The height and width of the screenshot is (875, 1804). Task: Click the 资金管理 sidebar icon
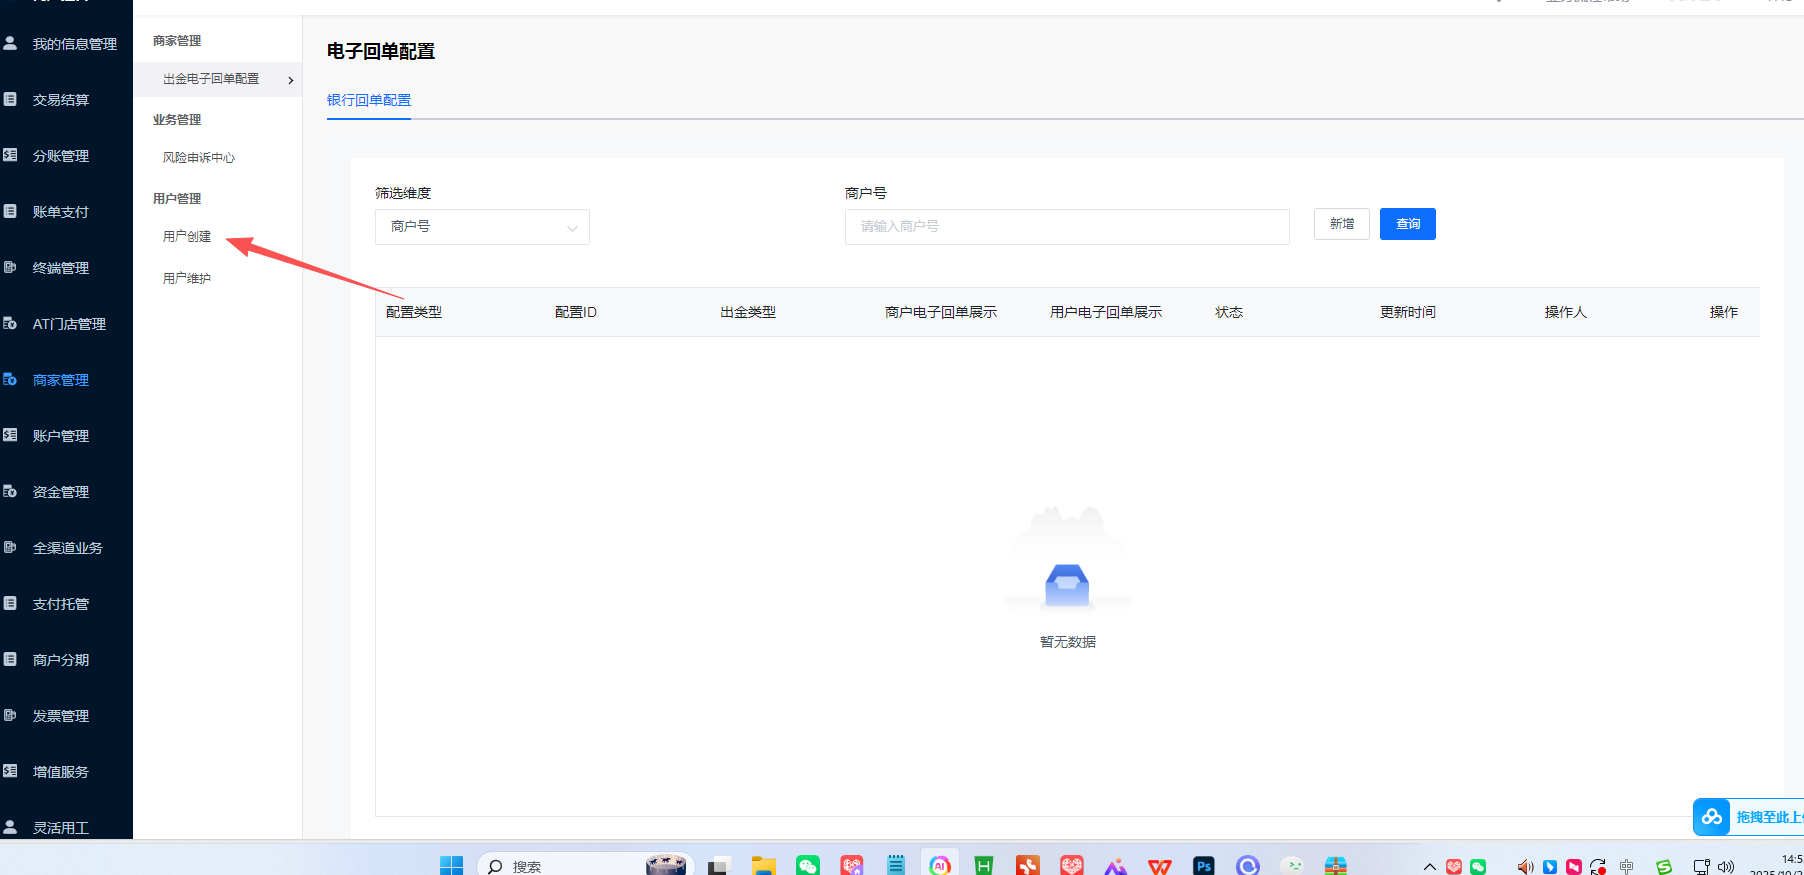[11, 491]
